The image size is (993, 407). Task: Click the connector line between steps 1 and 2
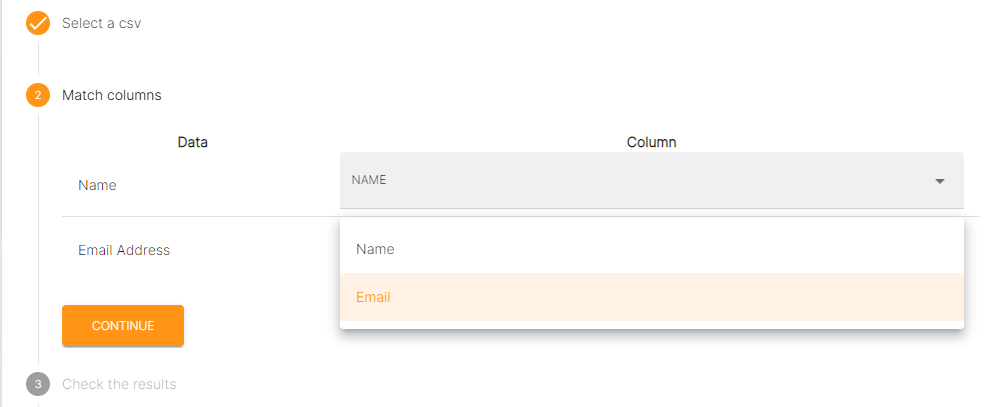(x=38, y=58)
